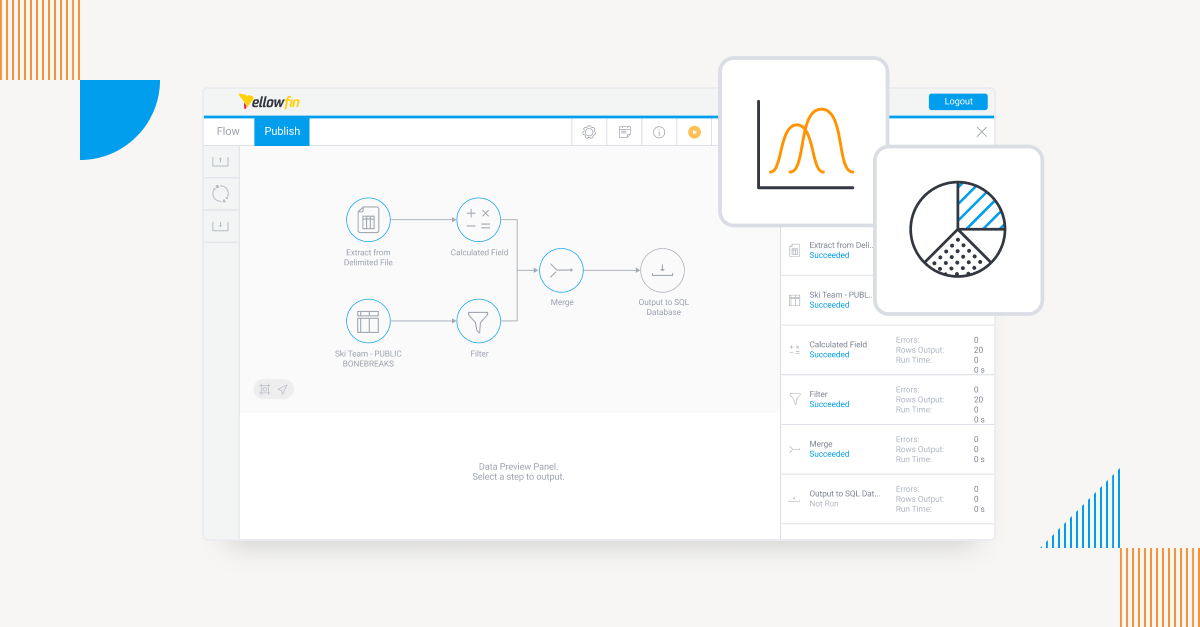Open the notes icon in toolbar

tap(625, 132)
